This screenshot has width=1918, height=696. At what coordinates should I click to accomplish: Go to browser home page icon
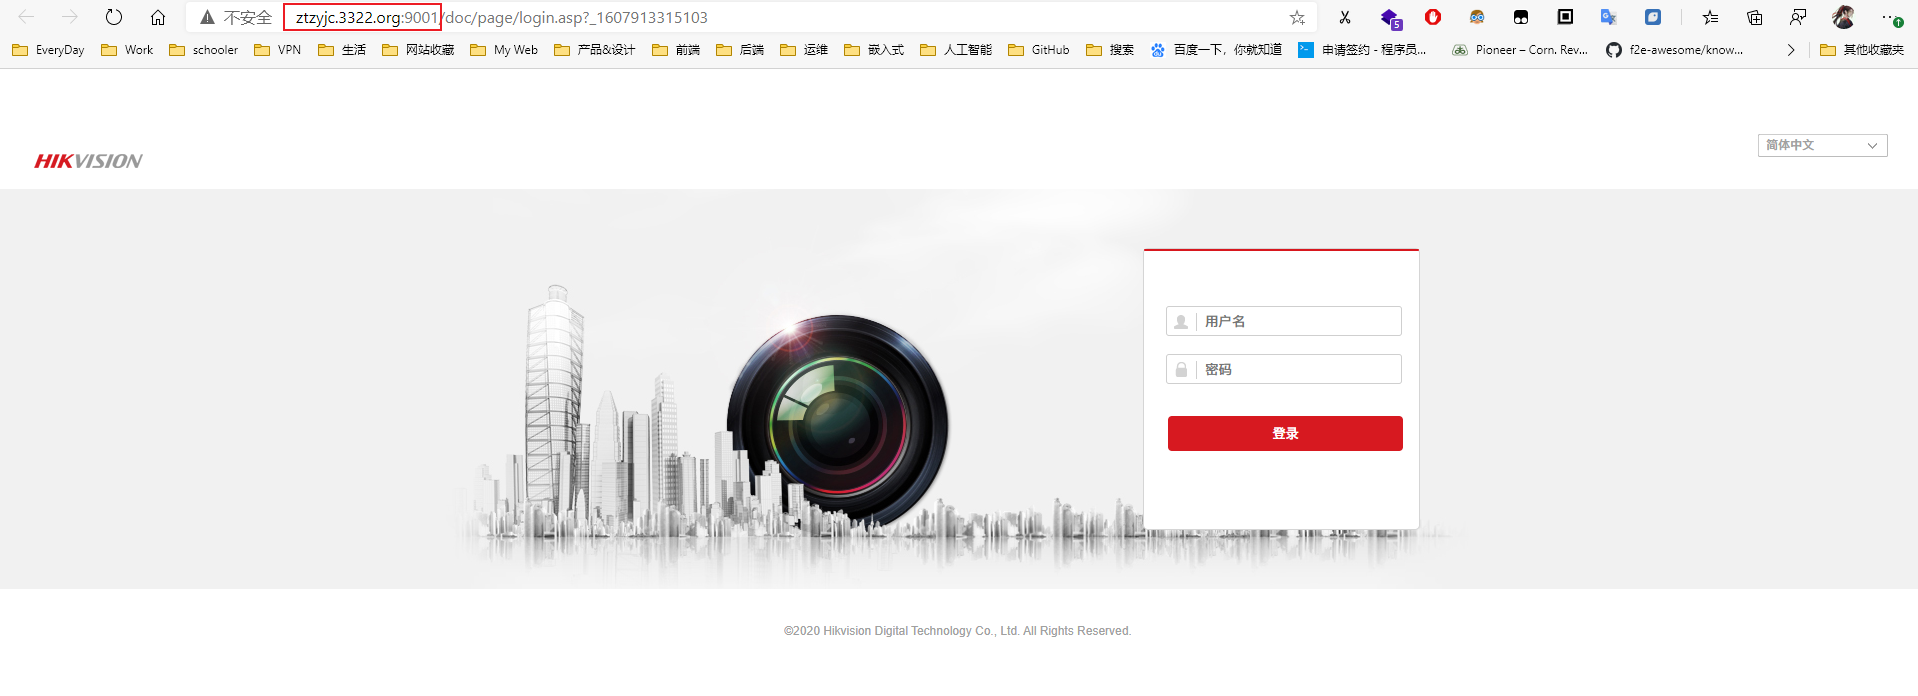158,17
